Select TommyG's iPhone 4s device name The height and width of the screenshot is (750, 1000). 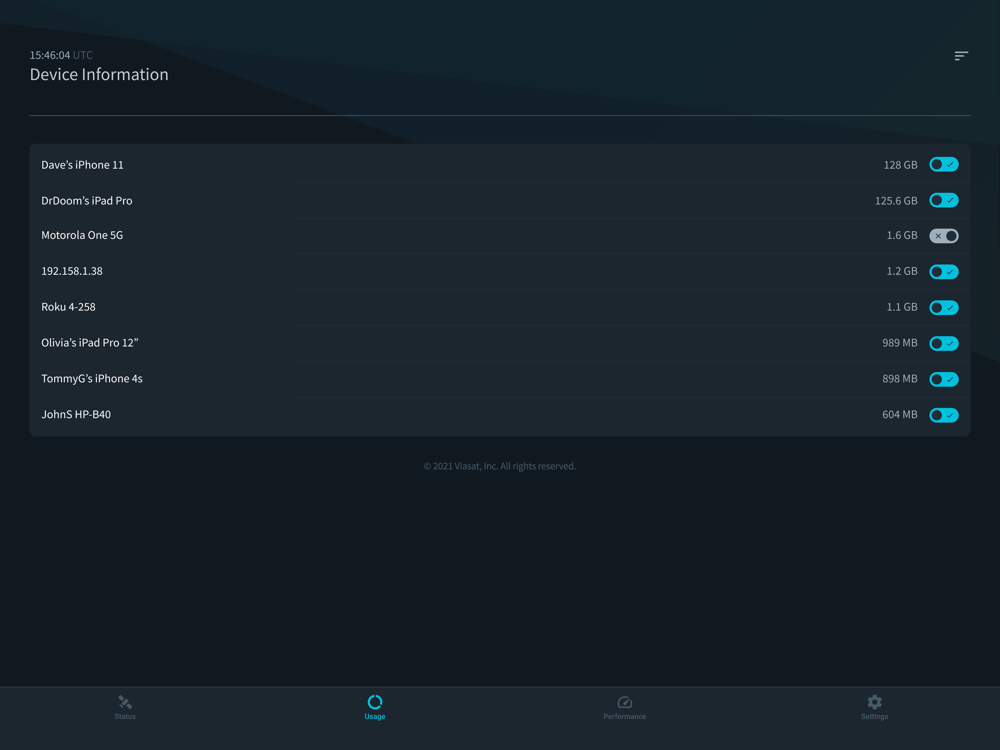(x=92, y=378)
